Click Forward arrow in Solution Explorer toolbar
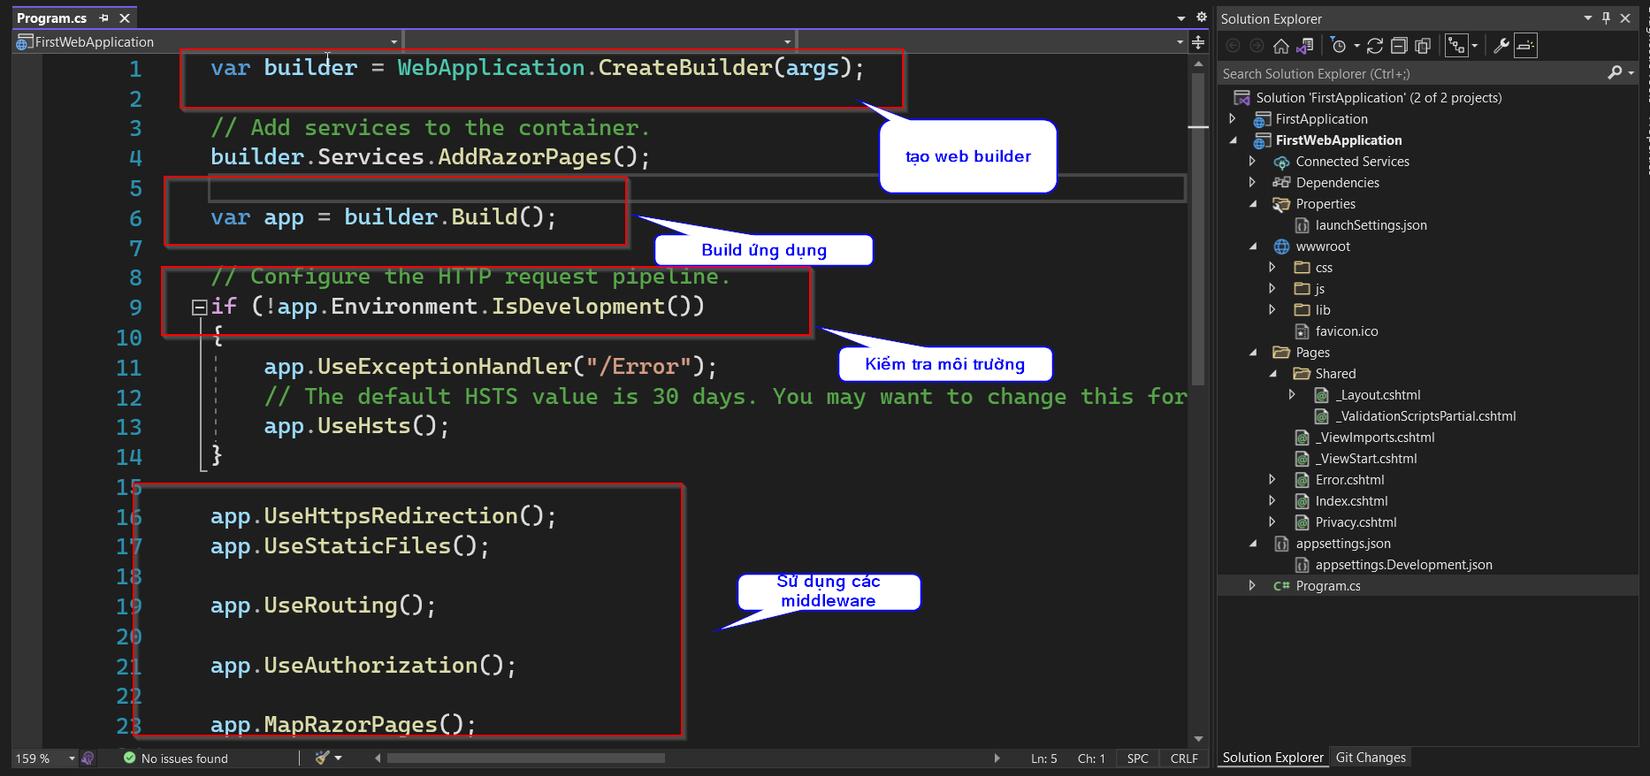Viewport: 1650px width, 776px height. (x=1257, y=46)
